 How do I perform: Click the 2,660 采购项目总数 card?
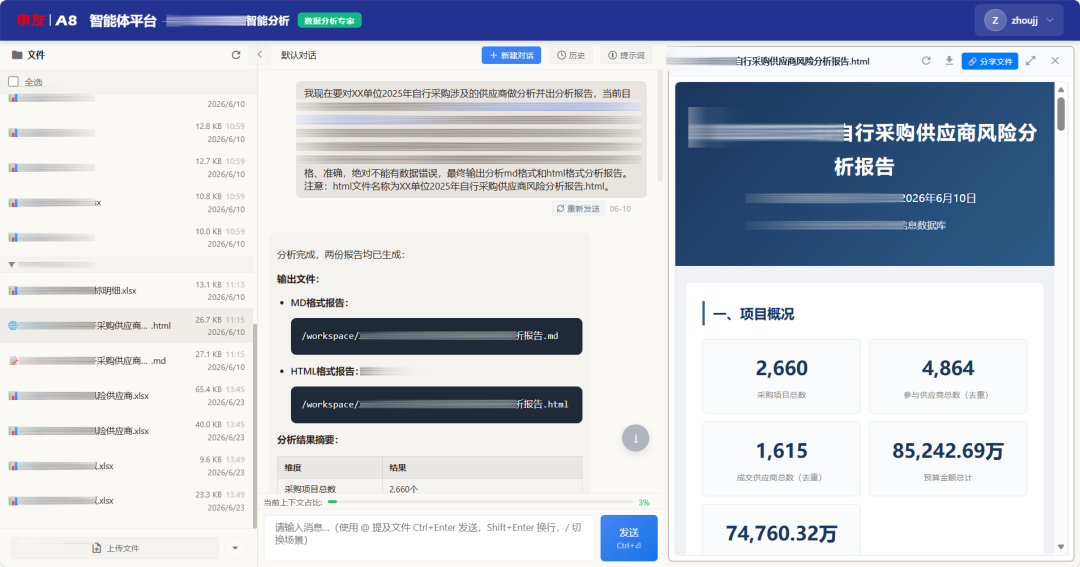pos(781,376)
